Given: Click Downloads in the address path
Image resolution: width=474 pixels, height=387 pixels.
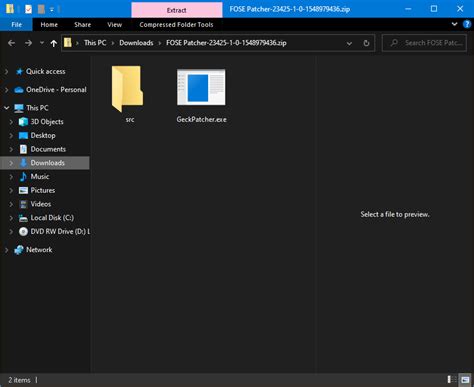Looking at the screenshot, I should (x=136, y=43).
